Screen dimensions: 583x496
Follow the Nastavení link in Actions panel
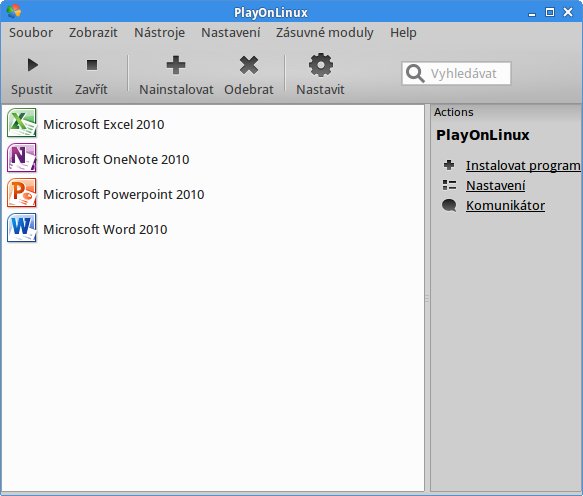496,185
